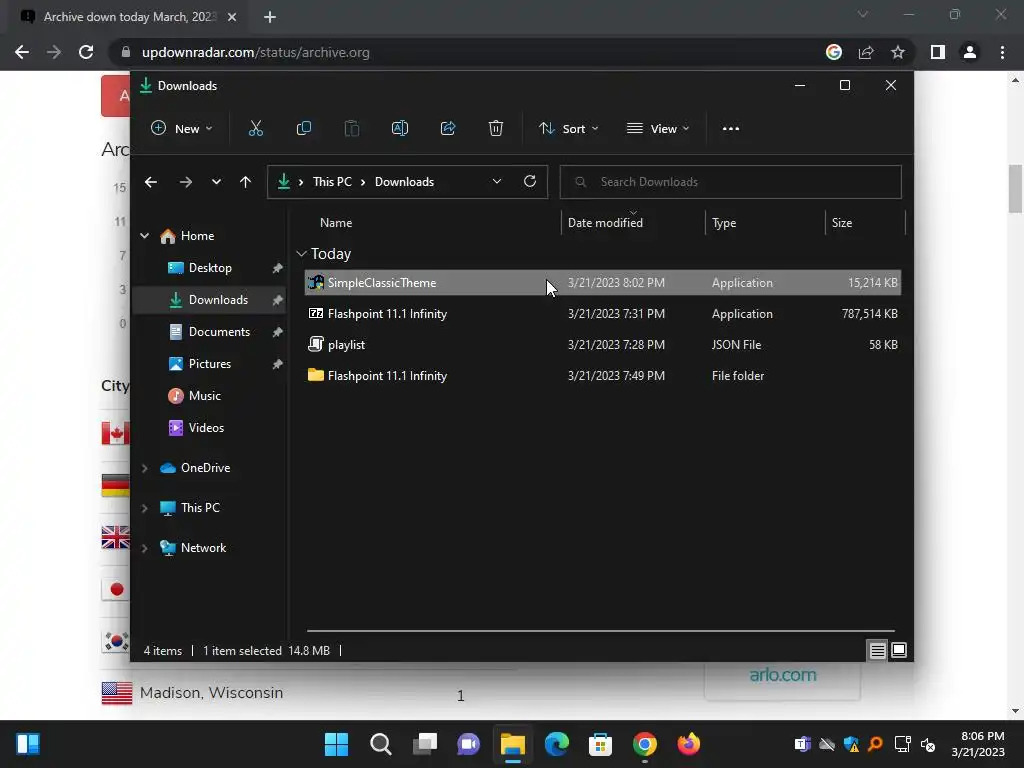
Task: Open Windows Start menu on taskbar
Action: [x=336, y=744]
